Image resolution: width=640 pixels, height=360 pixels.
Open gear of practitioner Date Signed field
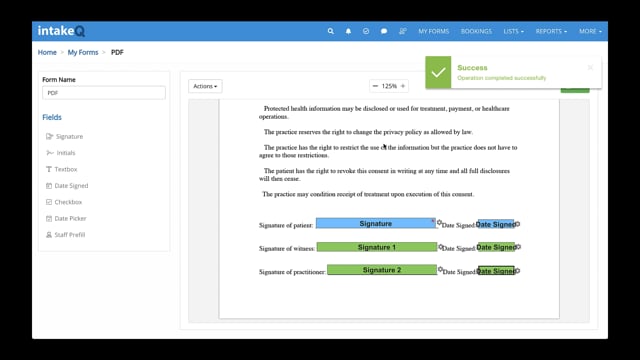[x=518, y=271]
